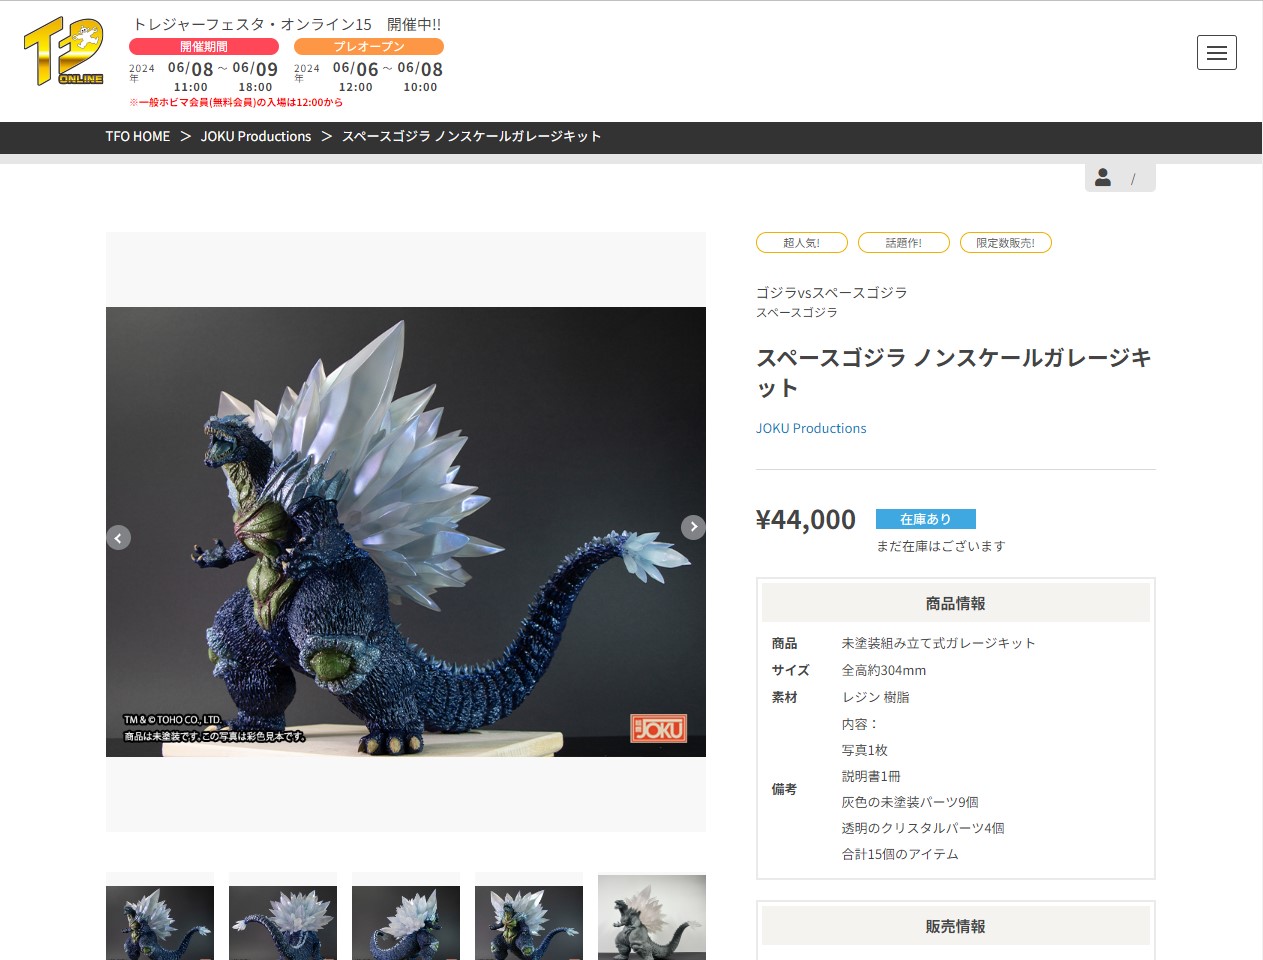This screenshot has height=960, width=1263.
Task: Select the first product thumbnail
Action: (x=160, y=916)
